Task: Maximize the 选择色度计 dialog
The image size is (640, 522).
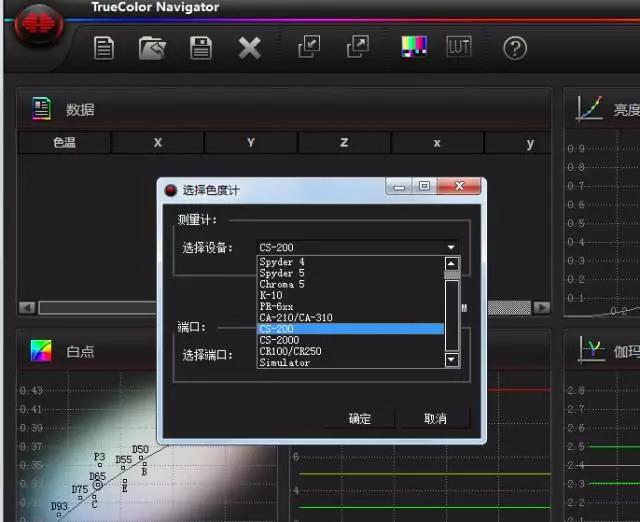Action: [x=424, y=186]
